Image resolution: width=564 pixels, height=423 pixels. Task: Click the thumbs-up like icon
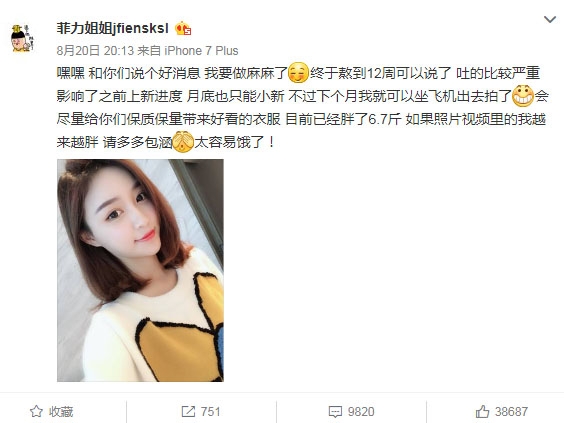(482, 411)
